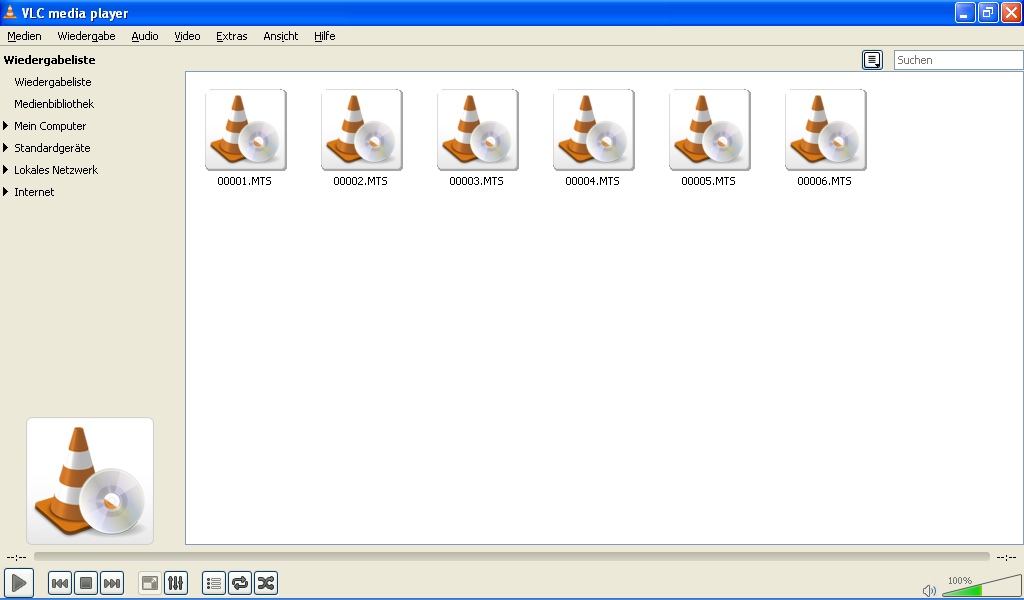Image resolution: width=1024 pixels, height=600 pixels.
Task: Select the 00004.MTS cone thumbnail
Action: [x=594, y=130]
